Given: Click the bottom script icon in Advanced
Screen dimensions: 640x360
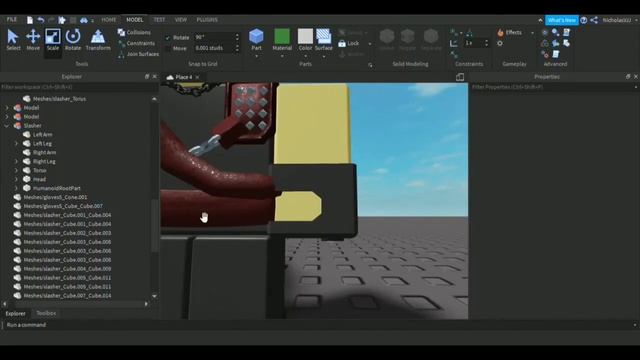Looking at the screenshot, I should pos(556,54).
